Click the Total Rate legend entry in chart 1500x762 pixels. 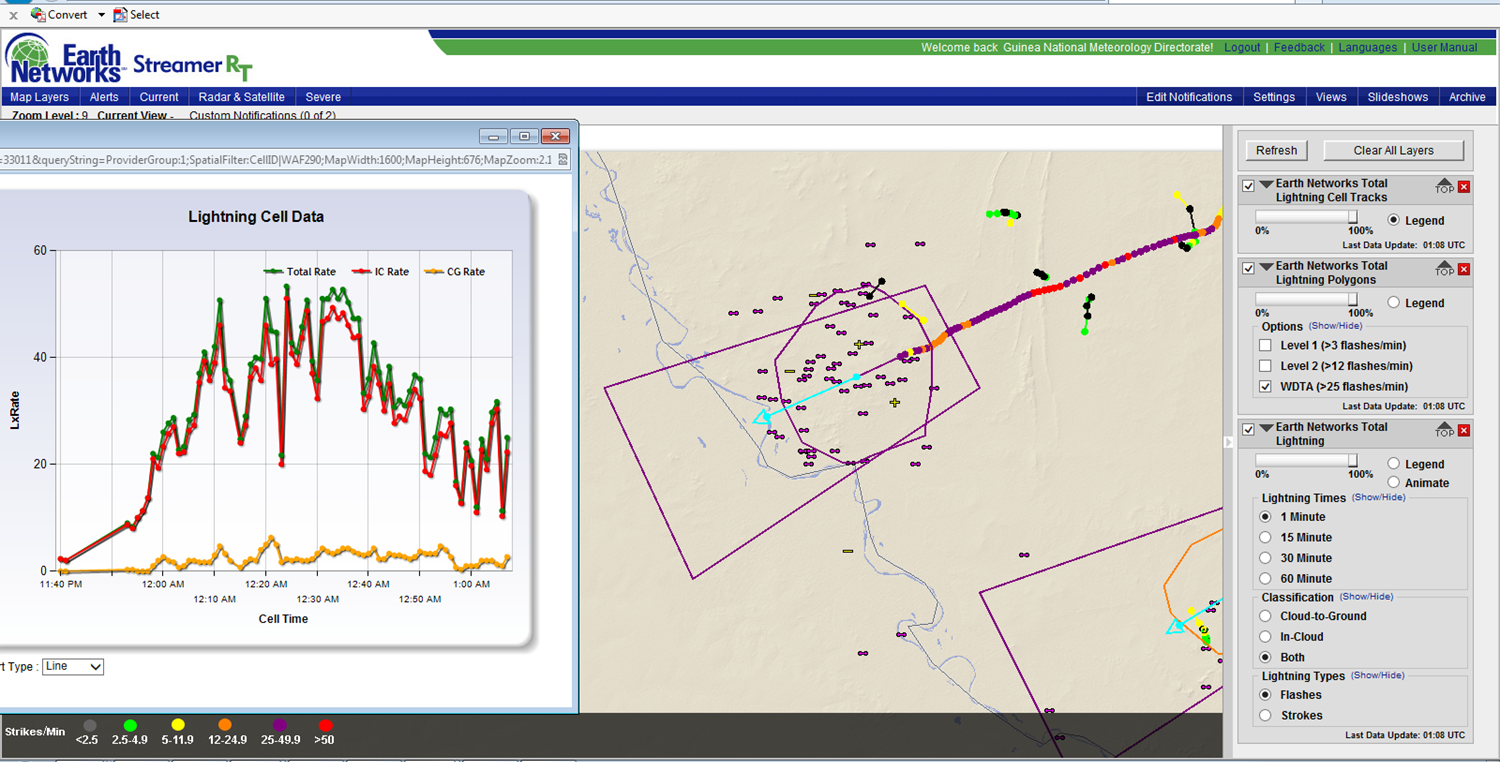[299, 272]
